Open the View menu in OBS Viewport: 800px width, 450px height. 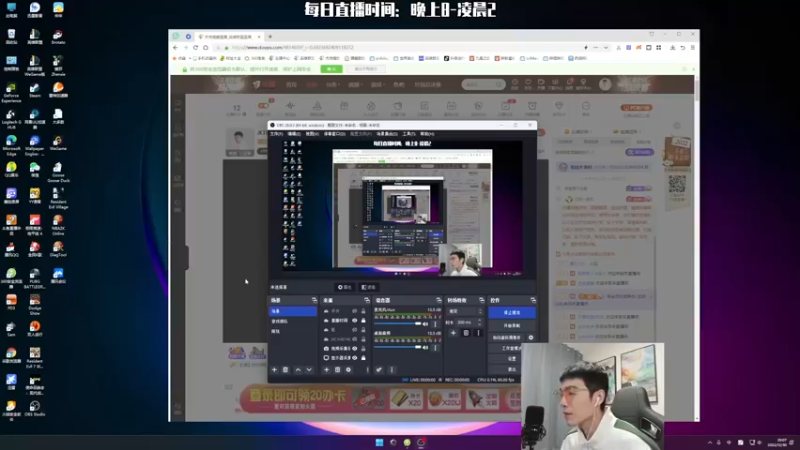point(312,134)
